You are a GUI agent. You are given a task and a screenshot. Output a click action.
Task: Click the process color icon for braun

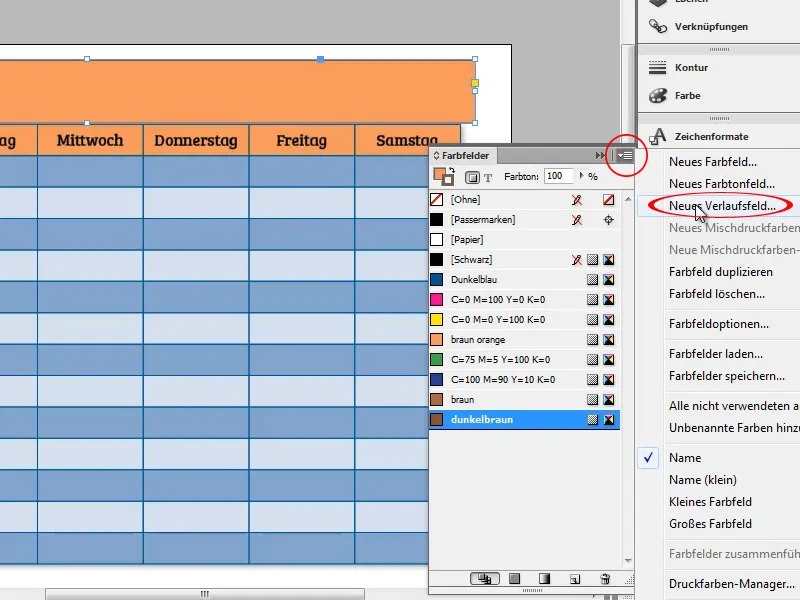592,399
